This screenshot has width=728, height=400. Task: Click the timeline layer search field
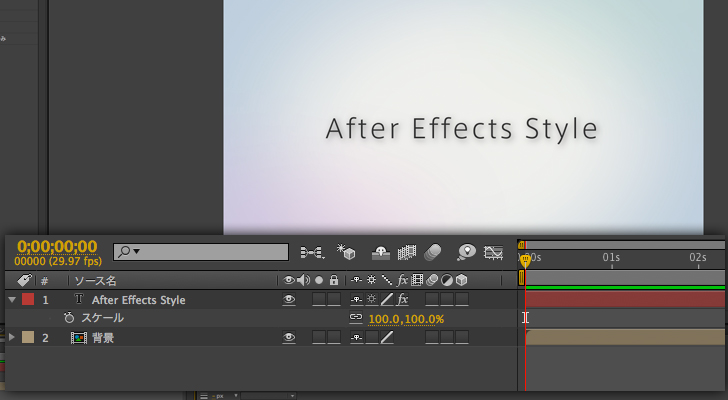[x=201, y=252]
